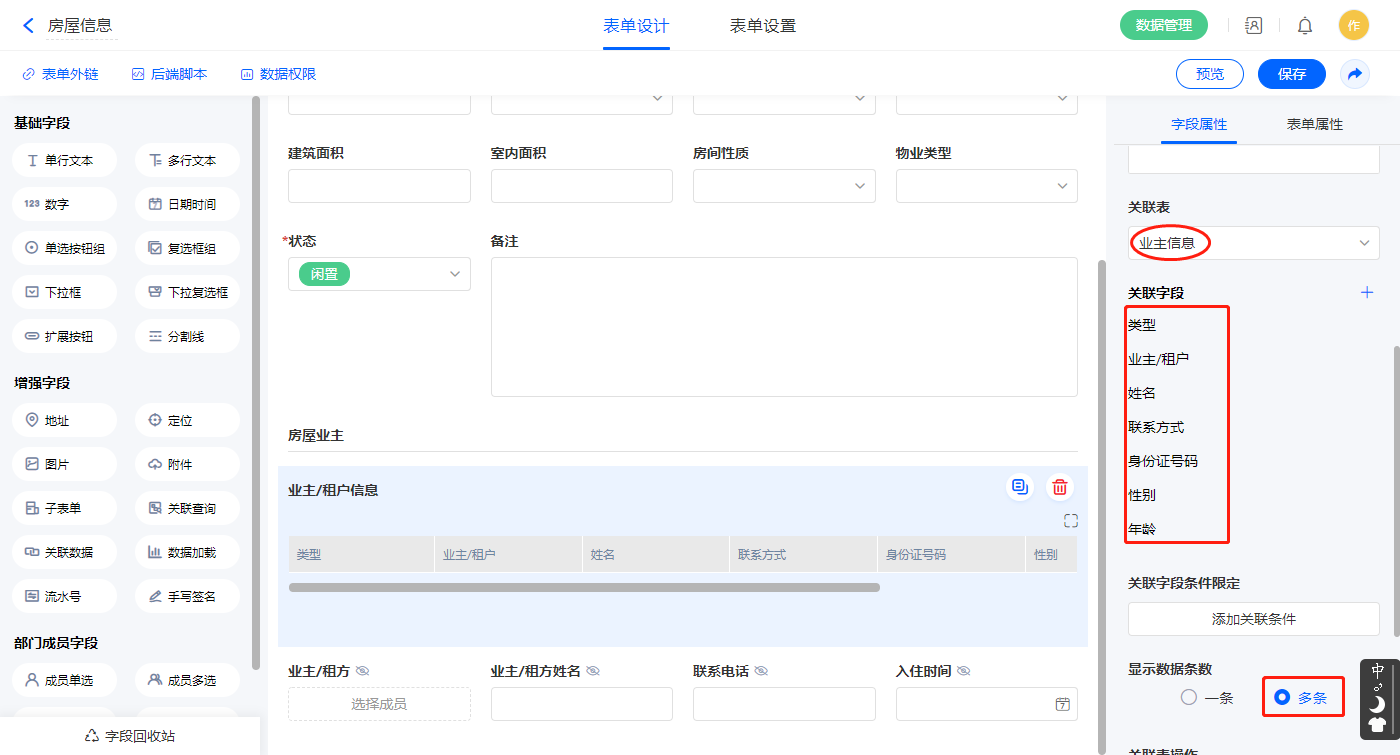
Task: Toggle the eye icon next to 联系电话
Action: [x=761, y=671]
